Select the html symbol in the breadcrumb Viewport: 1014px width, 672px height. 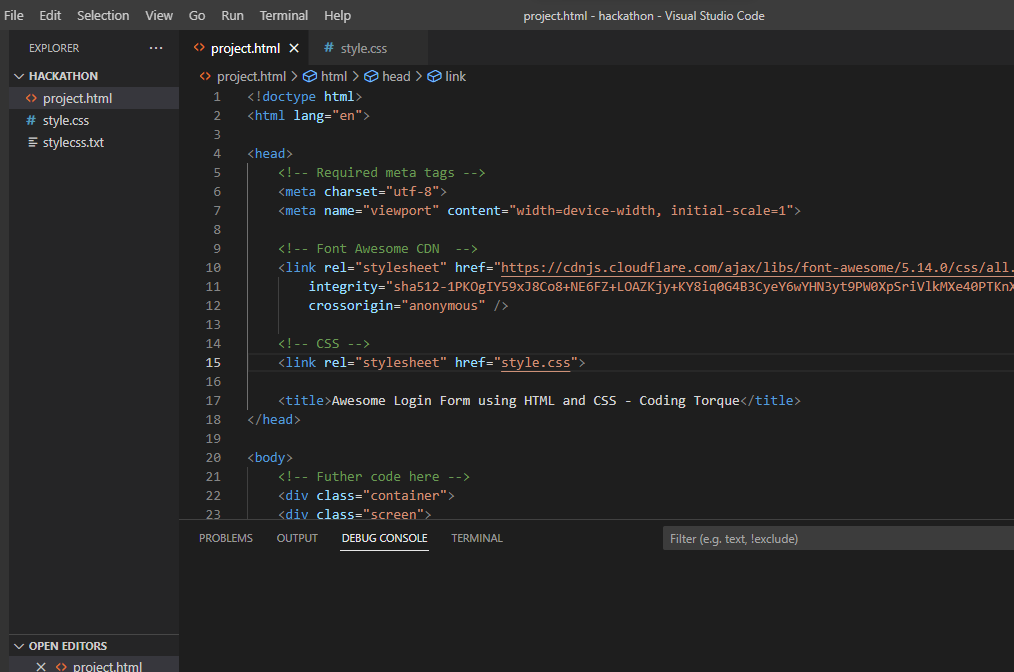click(325, 76)
